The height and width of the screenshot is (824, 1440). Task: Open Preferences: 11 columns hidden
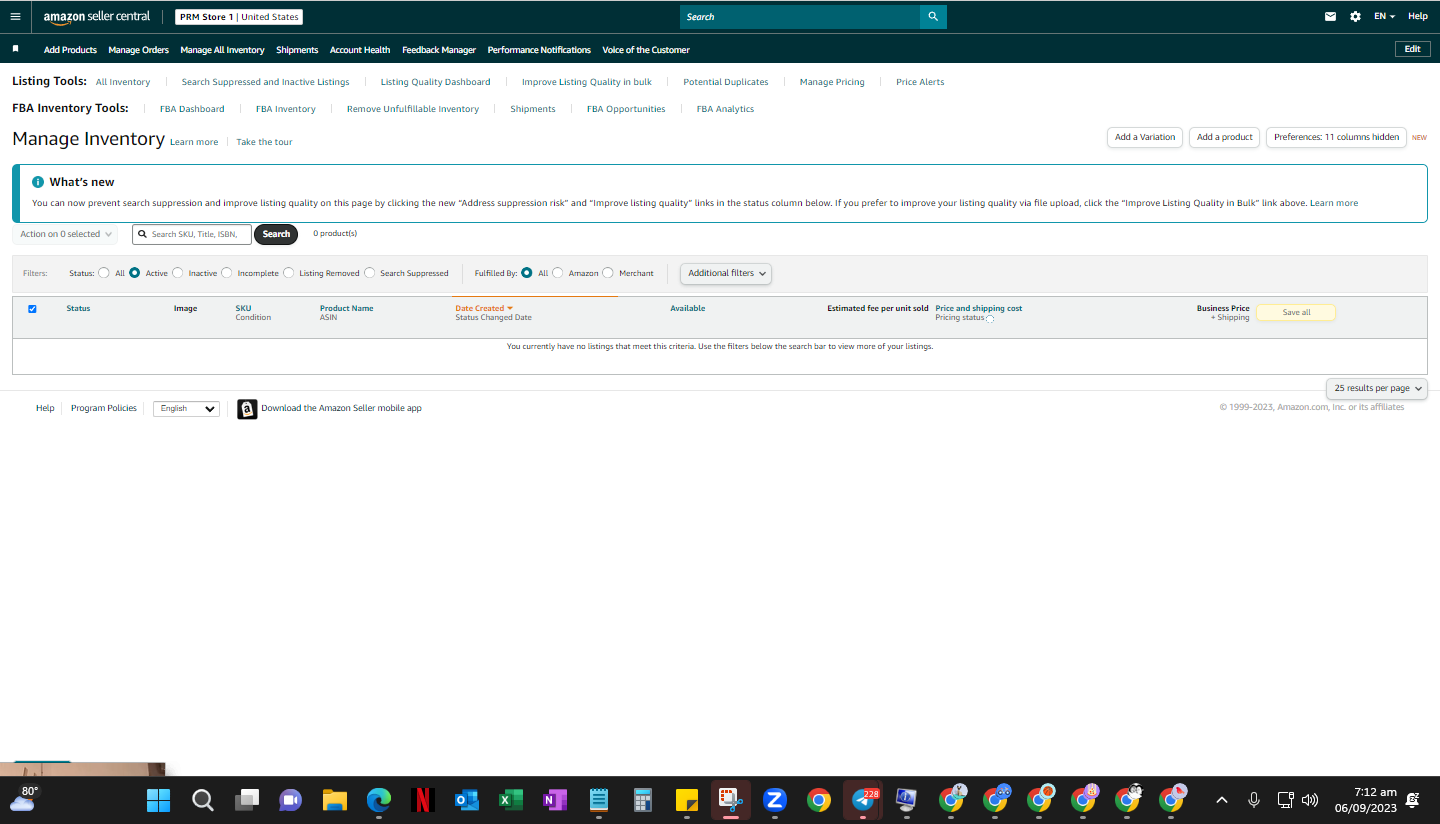pos(1336,137)
